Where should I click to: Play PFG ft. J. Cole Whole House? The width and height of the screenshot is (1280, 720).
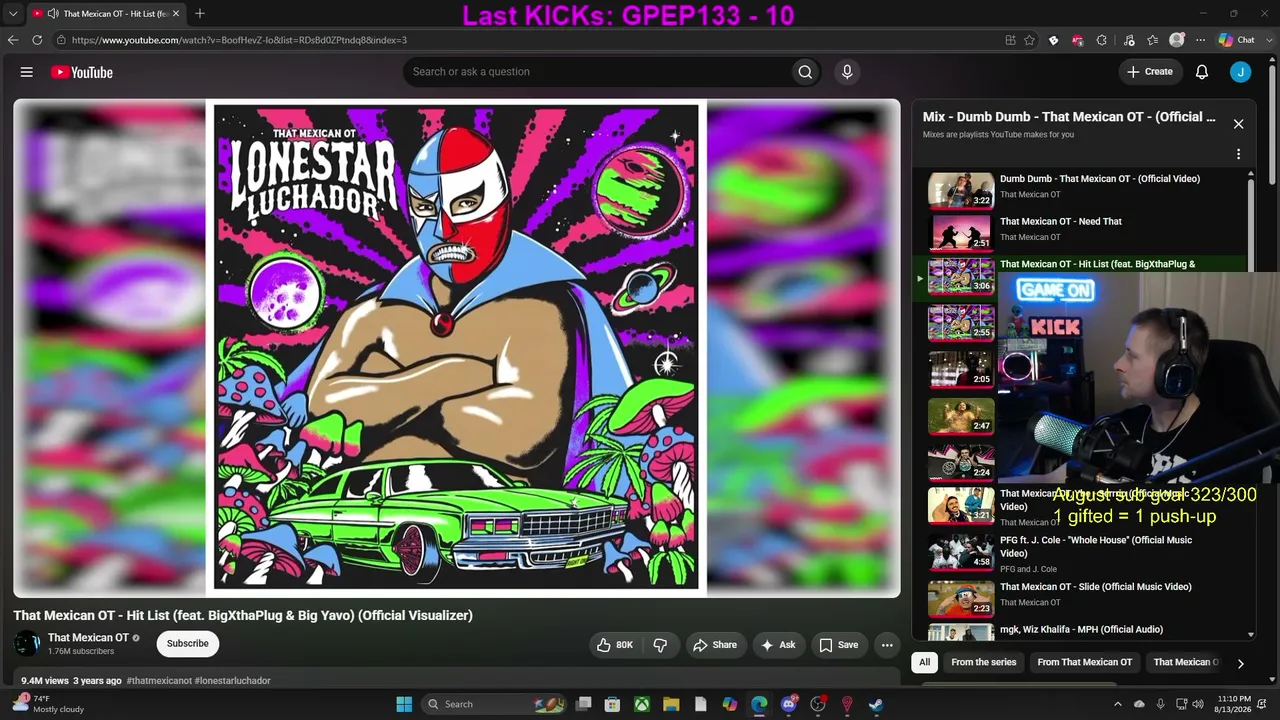click(x=1085, y=553)
